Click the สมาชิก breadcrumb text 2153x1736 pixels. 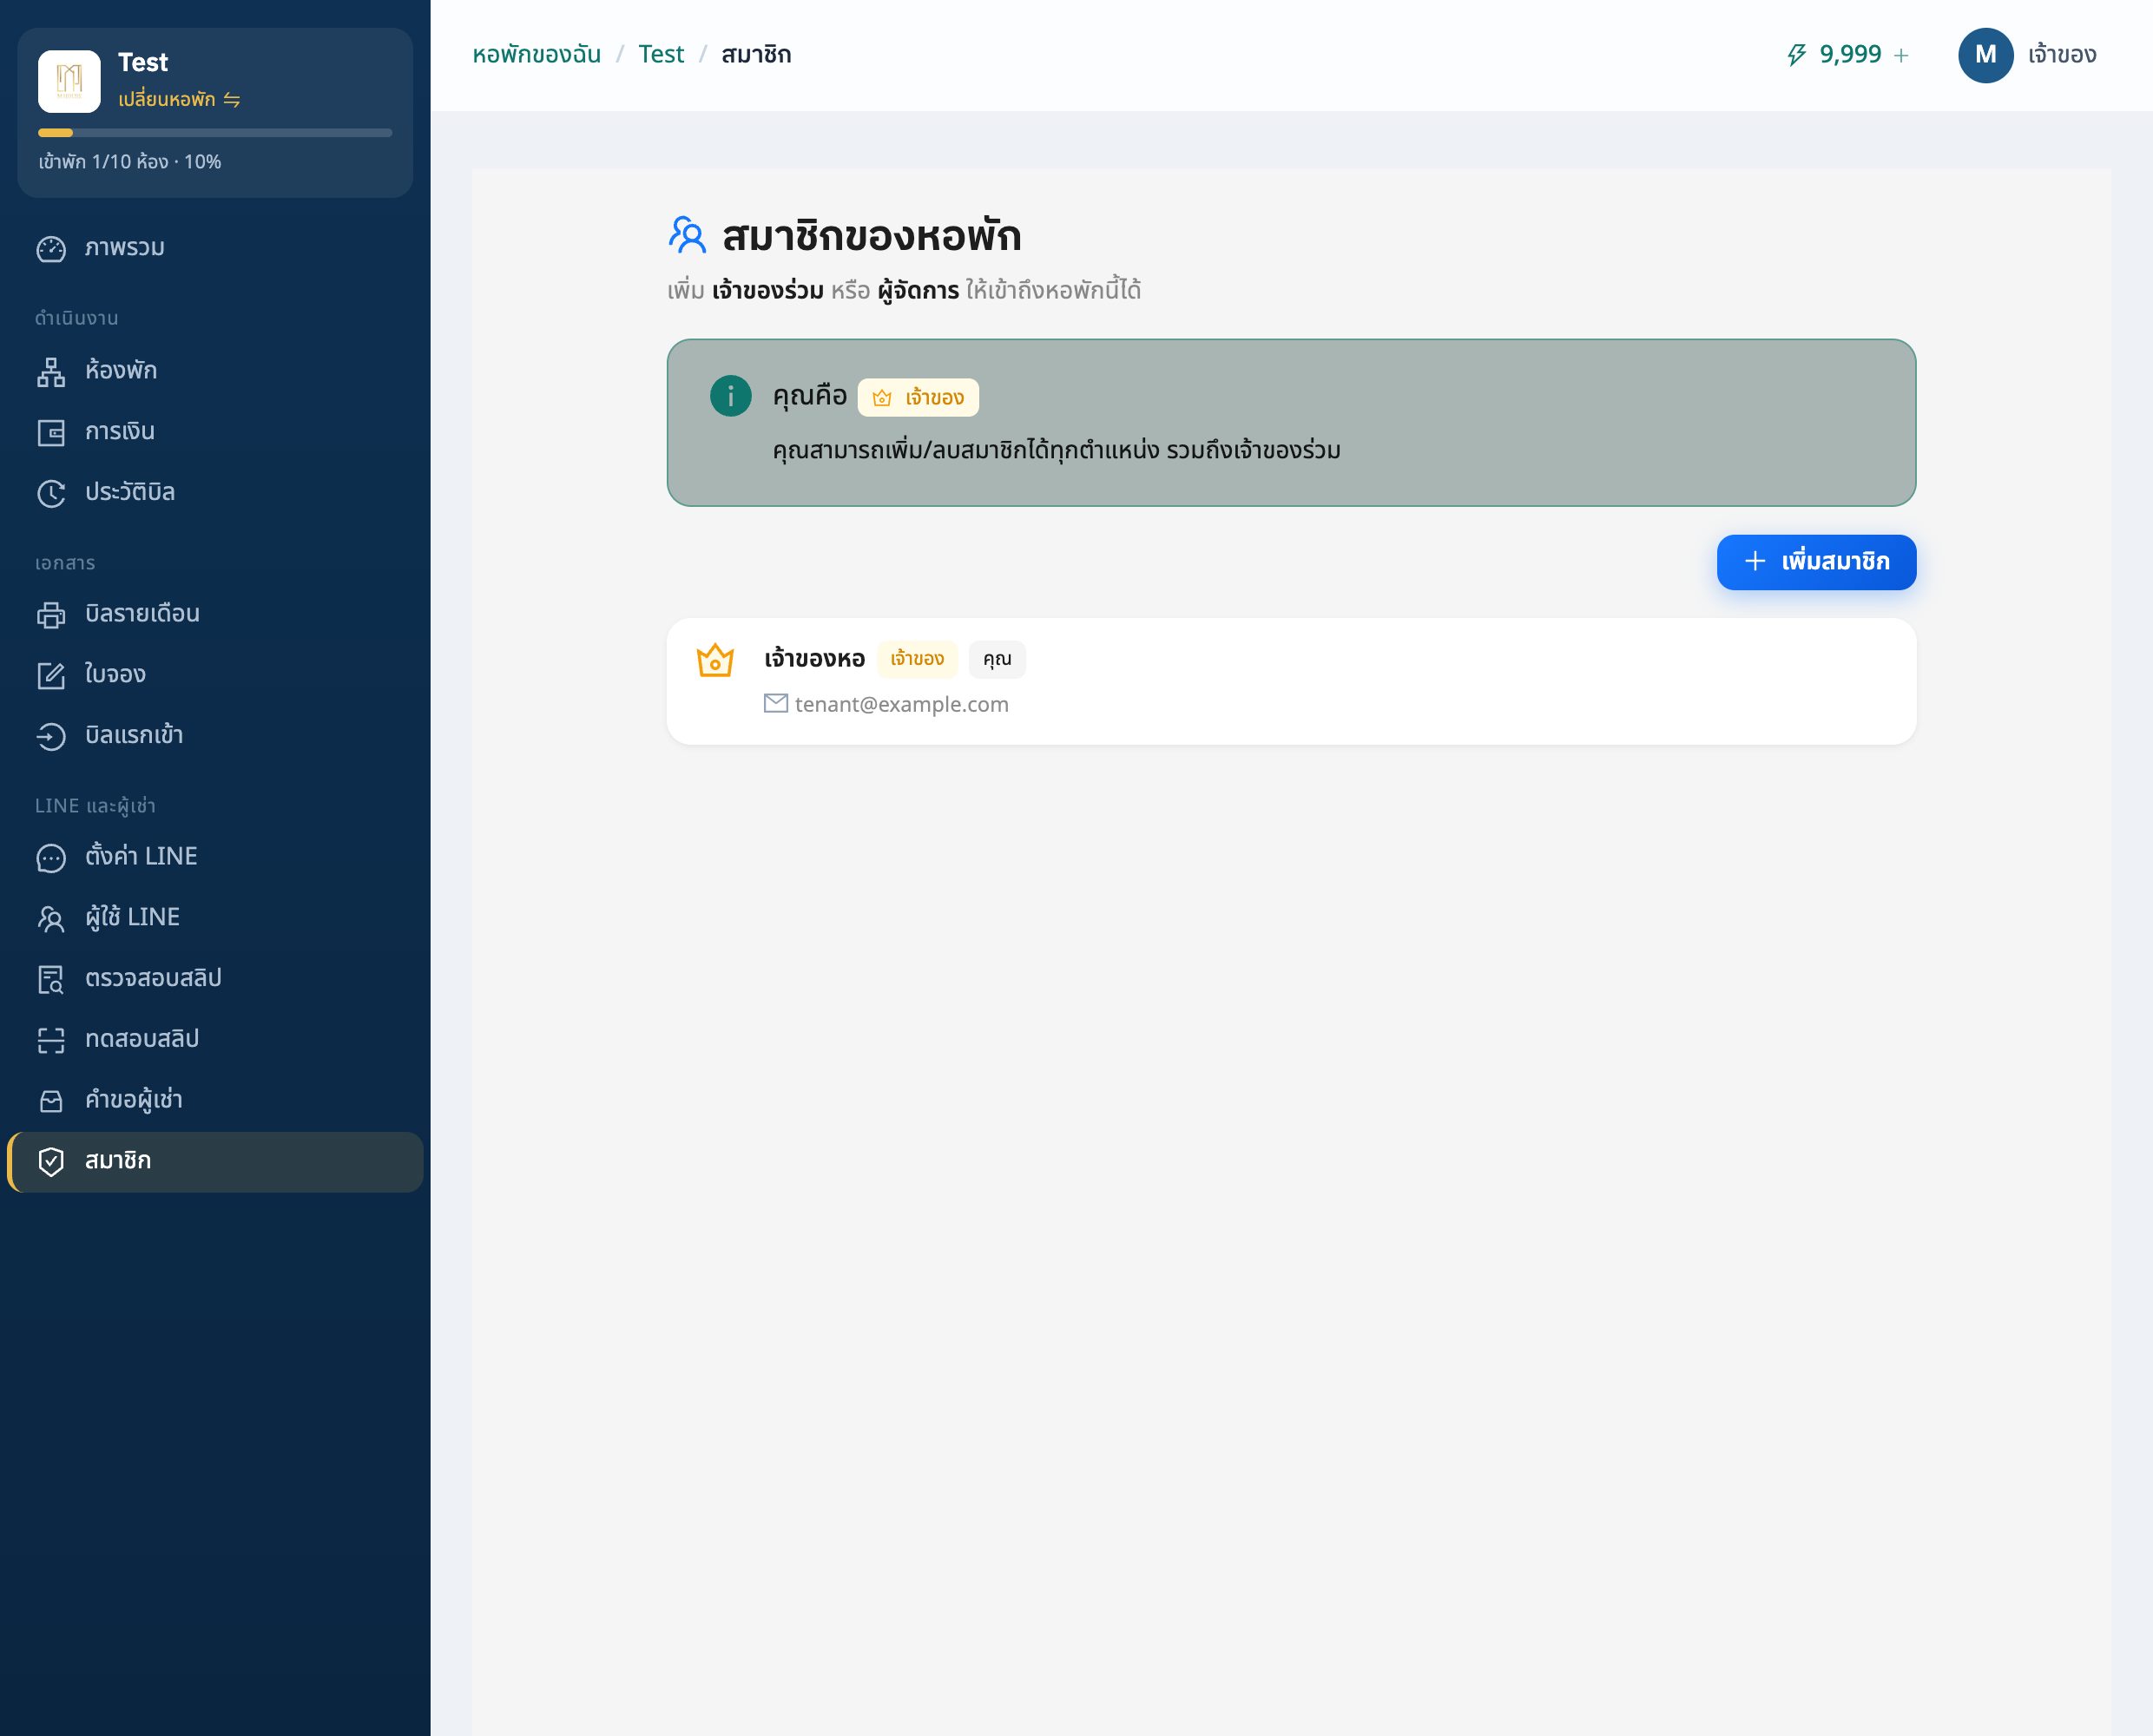click(x=756, y=55)
